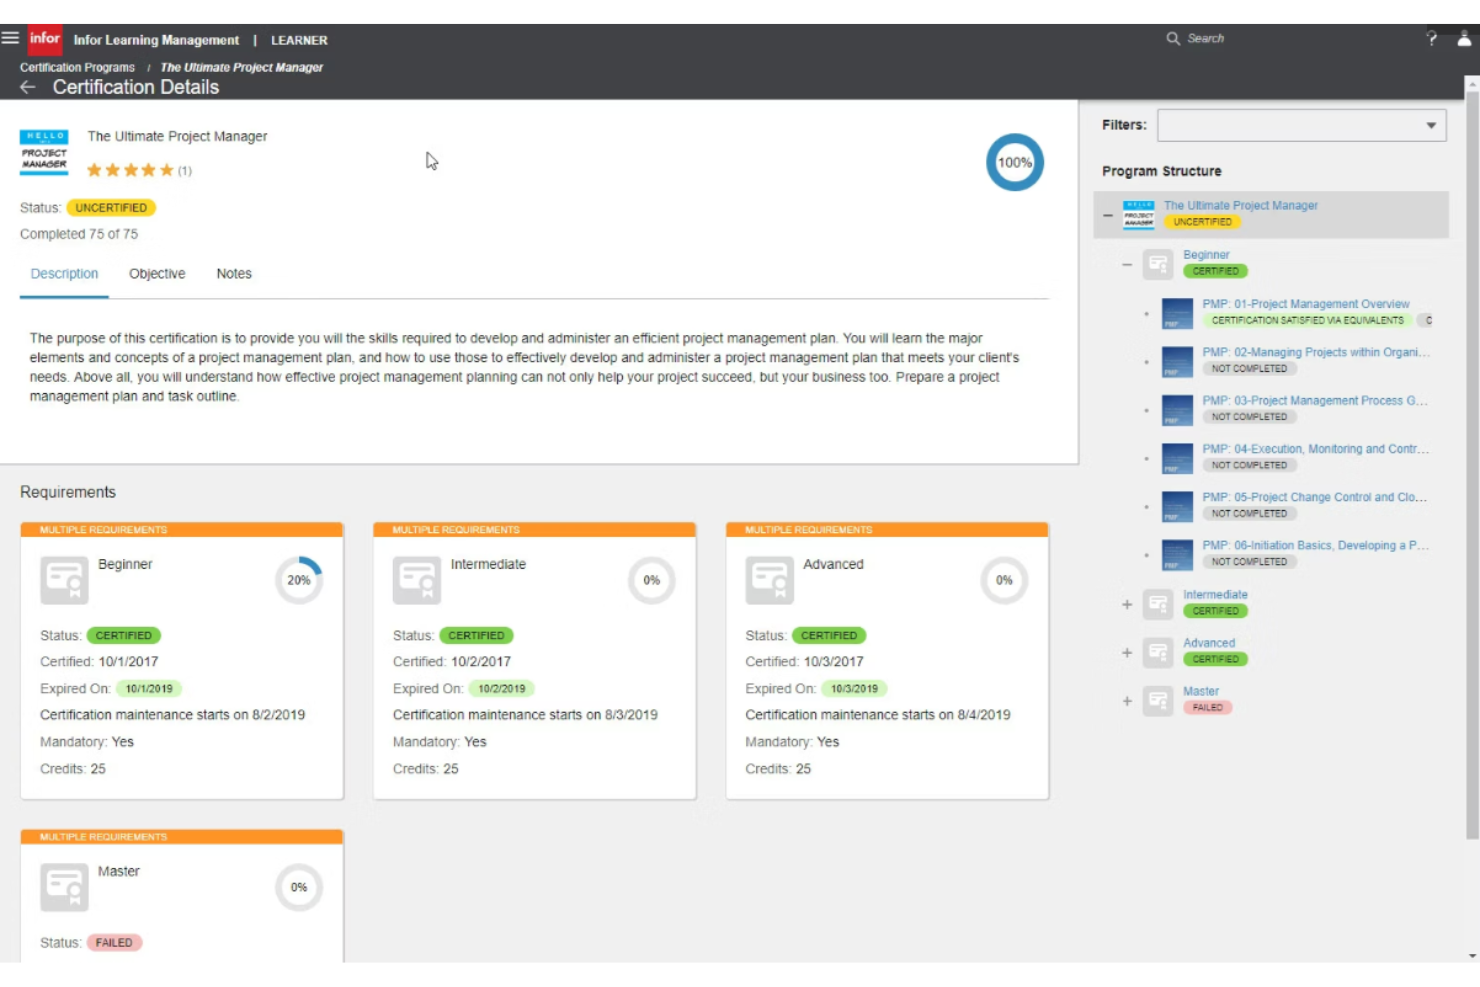Click the Beginner certificate card icon
The height and width of the screenshot is (987, 1480).
tap(63, 580)
